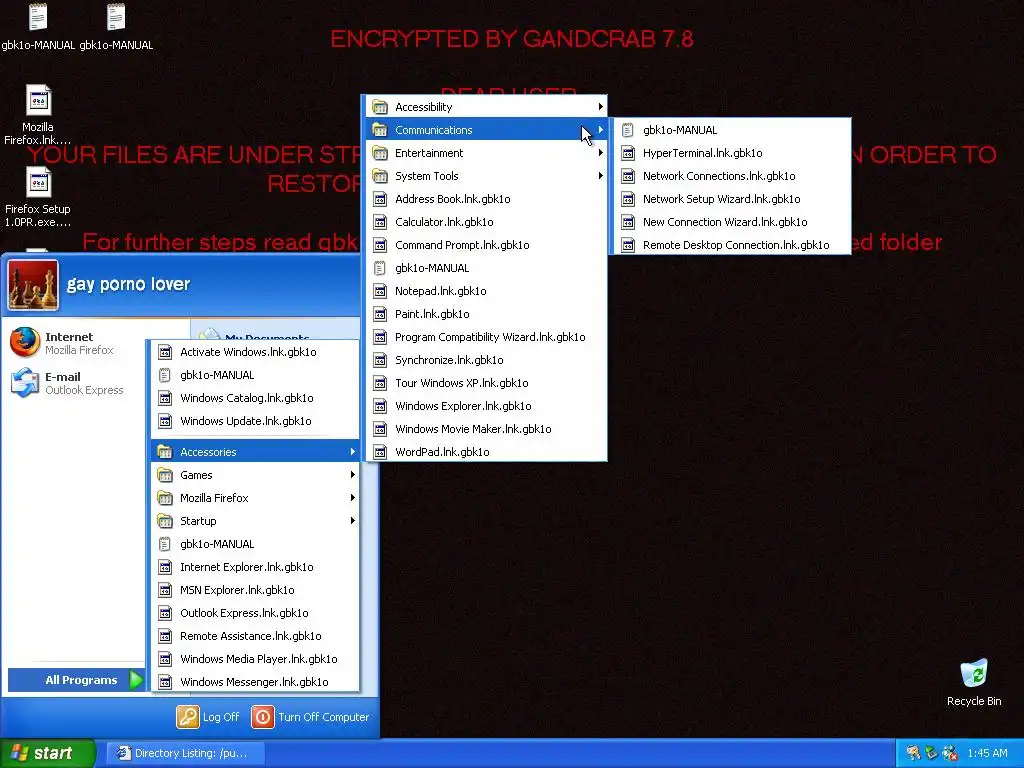The image size is (1024, 768).
Task: Click the Windows Catalog.lnk.gbk1o icon
Action: tap(165, 398)
